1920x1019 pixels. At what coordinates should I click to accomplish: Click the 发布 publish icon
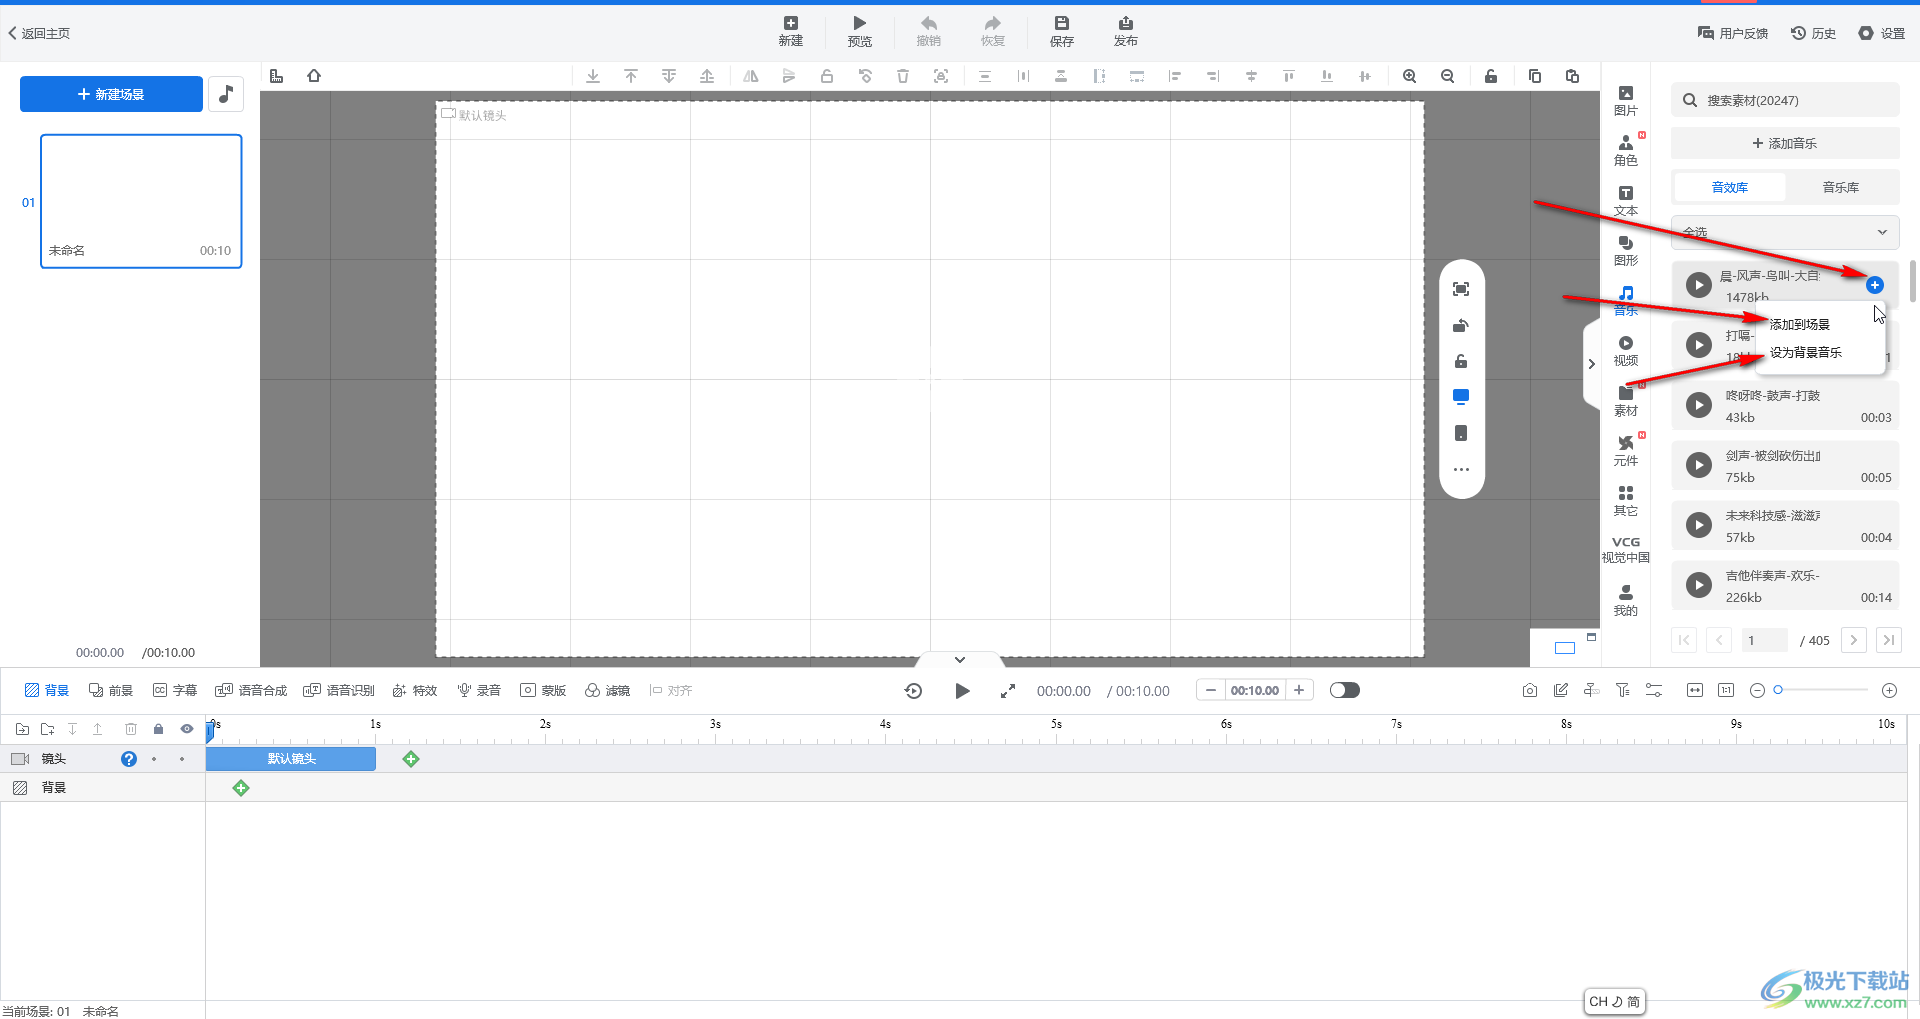coord(1126,31)
